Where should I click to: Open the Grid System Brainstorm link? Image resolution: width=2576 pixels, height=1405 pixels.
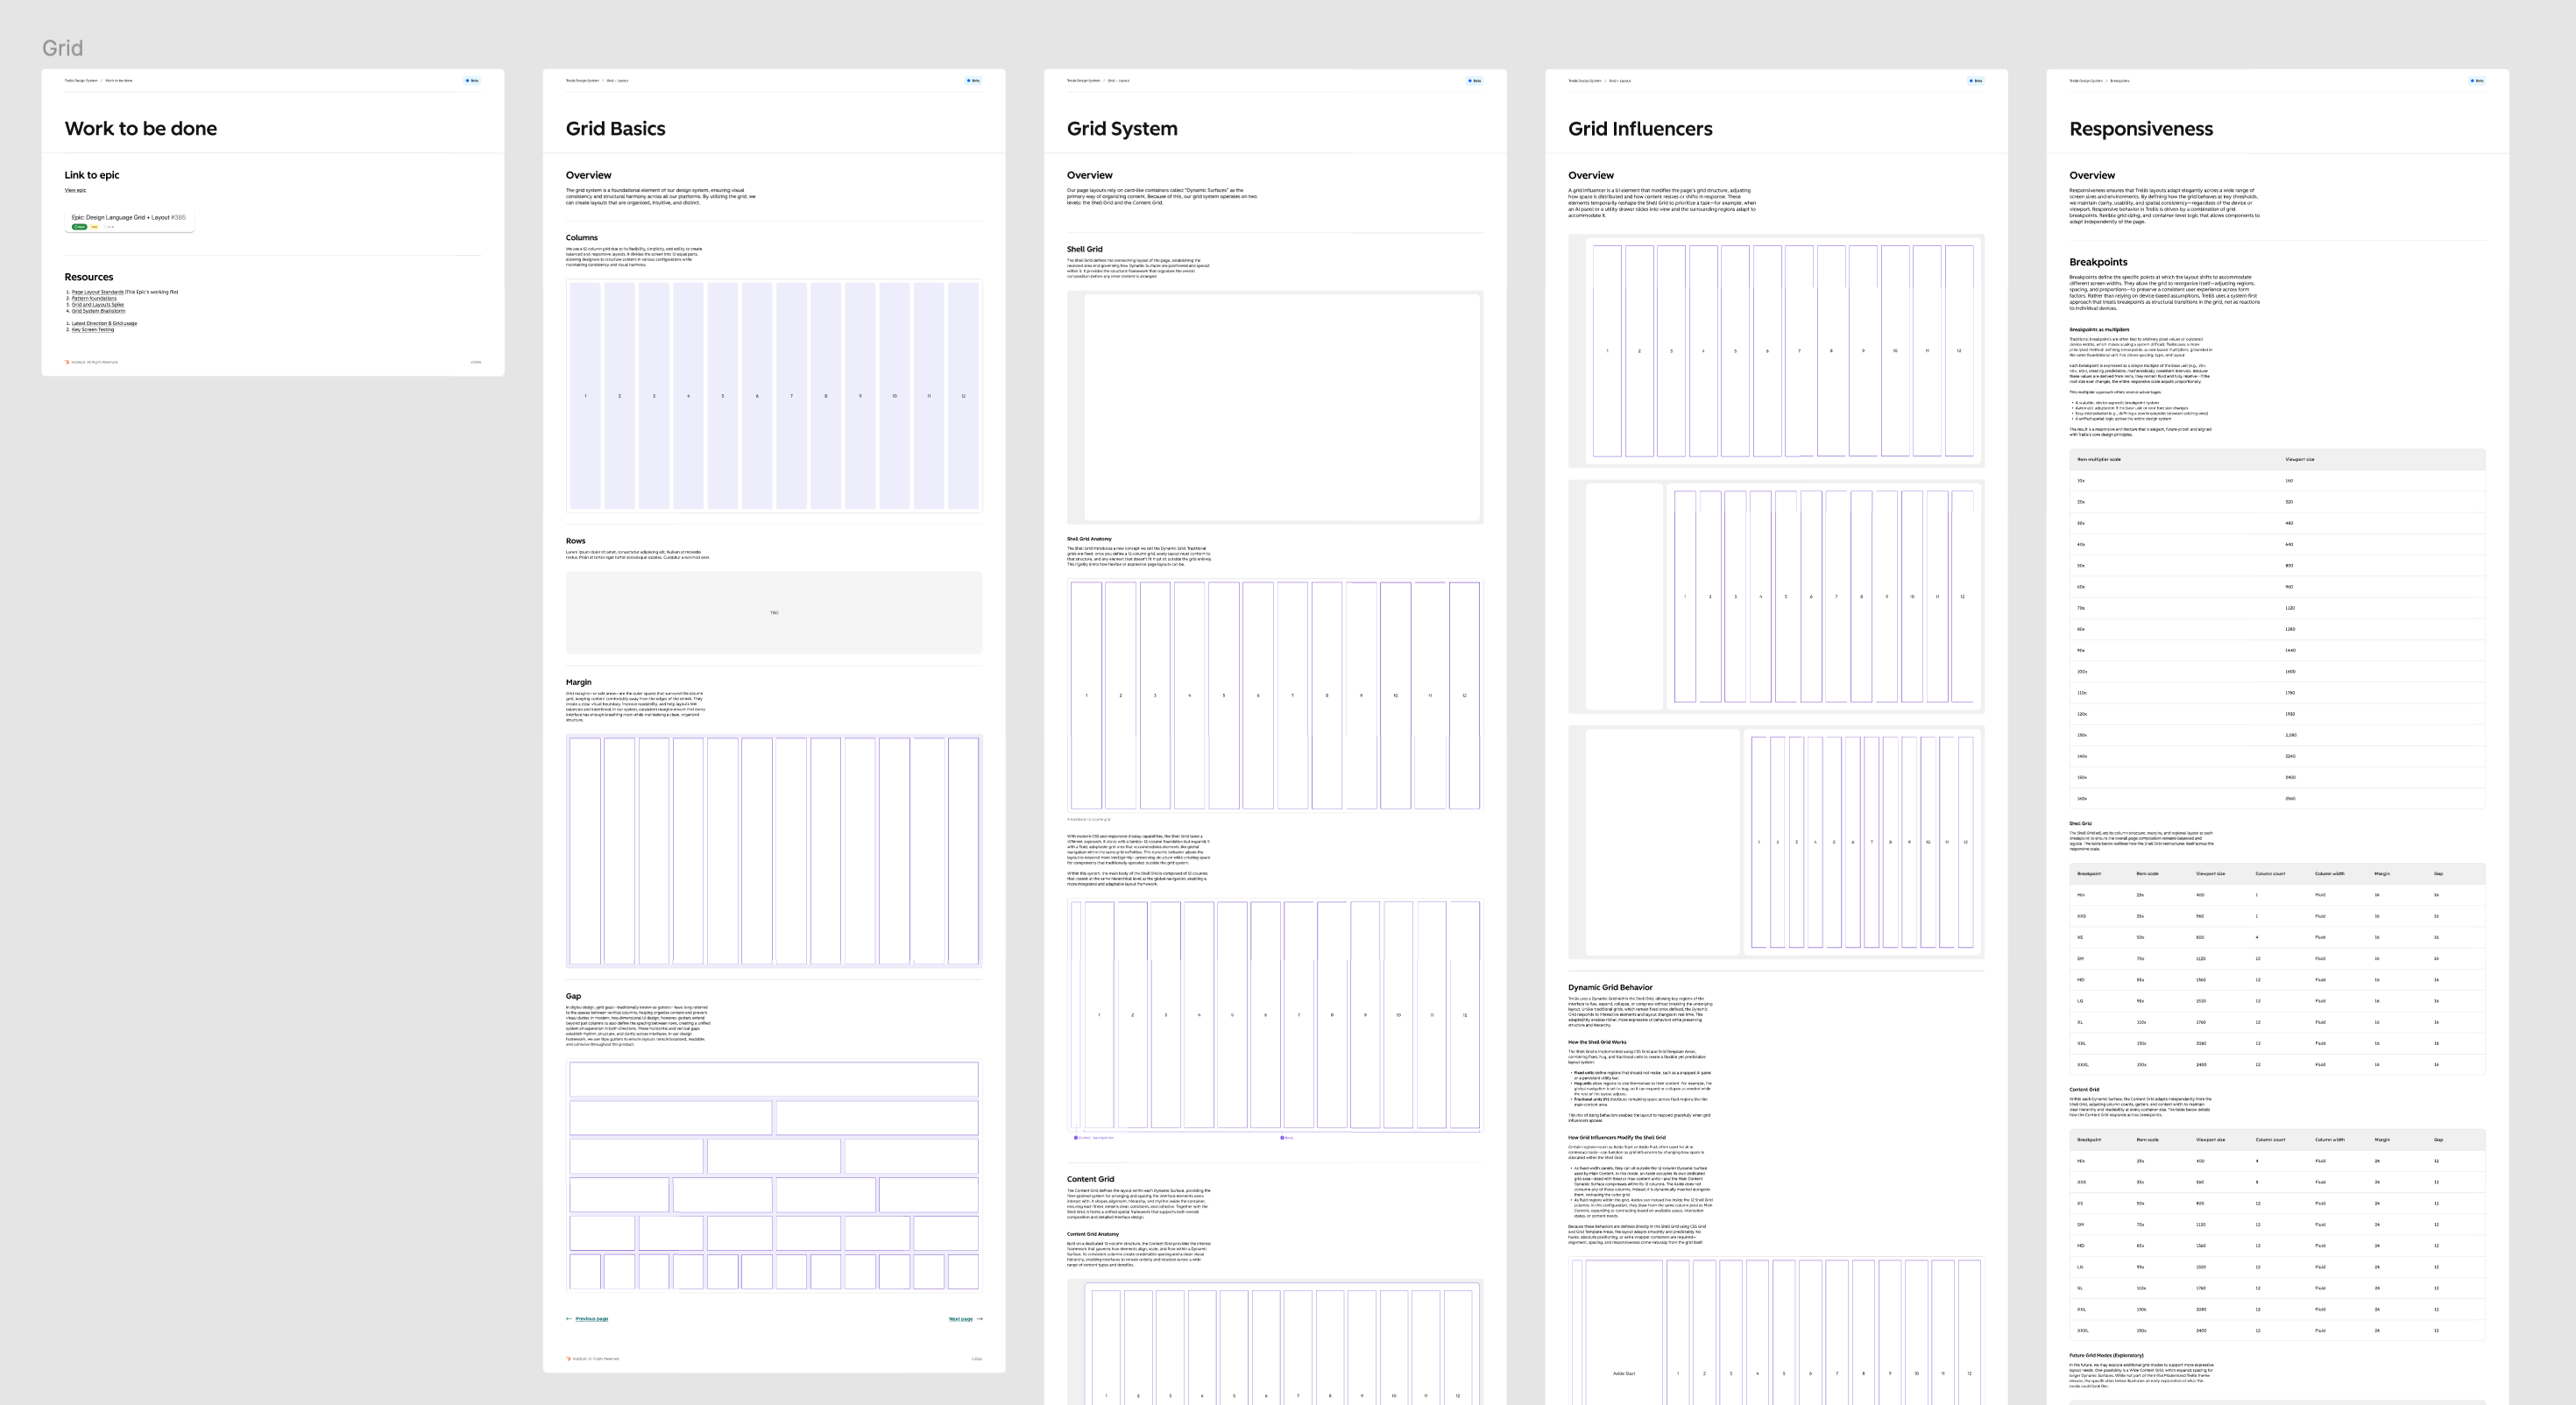[x=99, y=311]
